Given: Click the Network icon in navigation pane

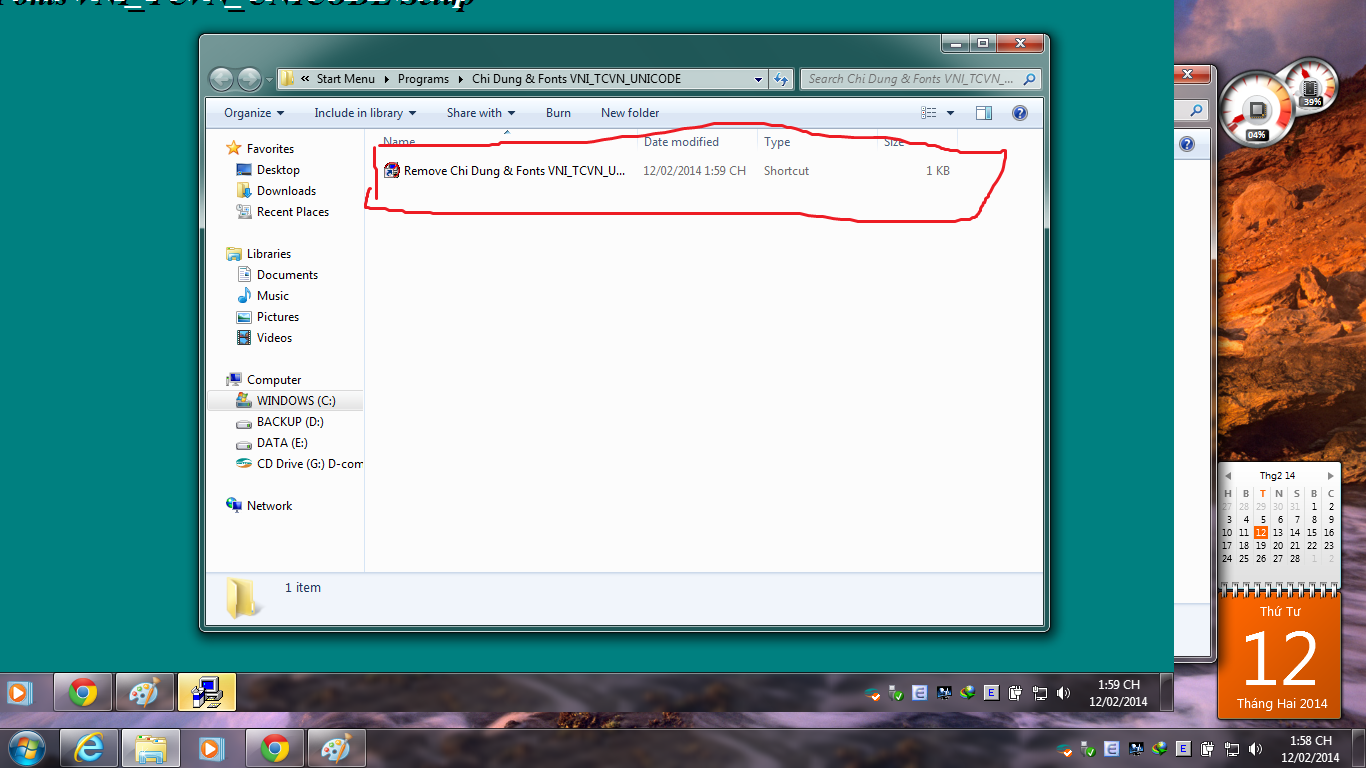Looking at the screenshot, I should click(234, 505).
